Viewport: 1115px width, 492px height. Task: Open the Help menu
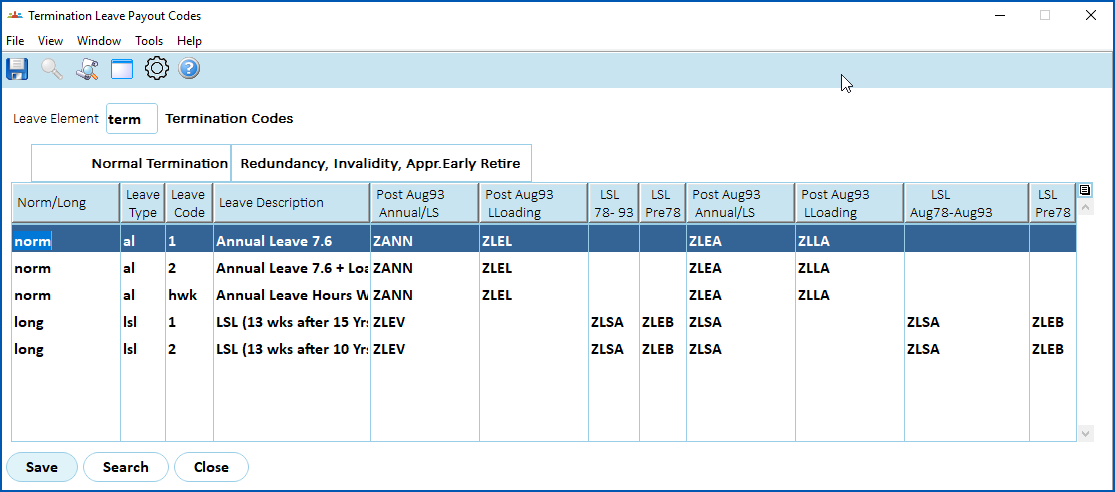pos(189,41)
